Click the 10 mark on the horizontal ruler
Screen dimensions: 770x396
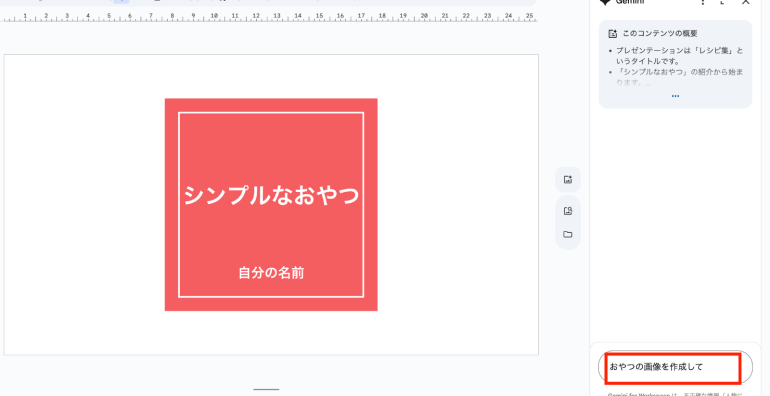(x=214, y=16)
